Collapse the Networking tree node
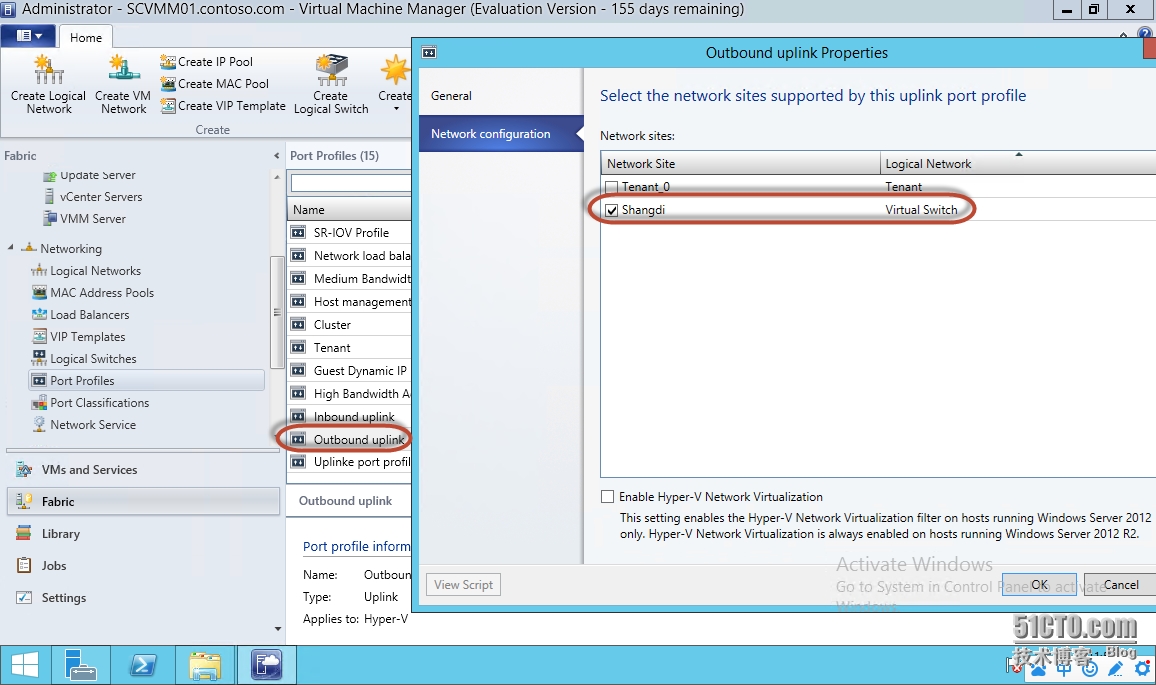The width and height of the screenshot is (1156, 685). coord(10,248)
